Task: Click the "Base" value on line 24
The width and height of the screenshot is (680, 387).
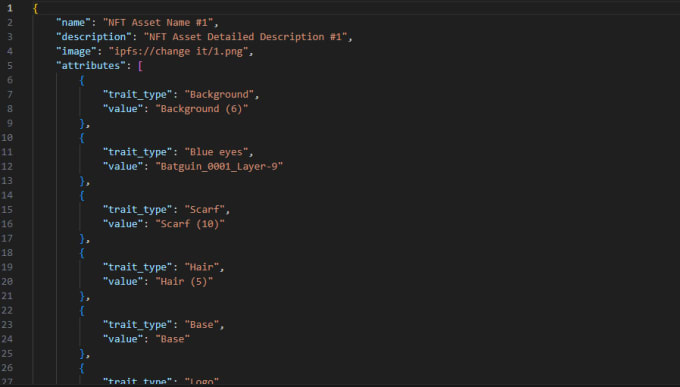Action: [x=172, y=339]
